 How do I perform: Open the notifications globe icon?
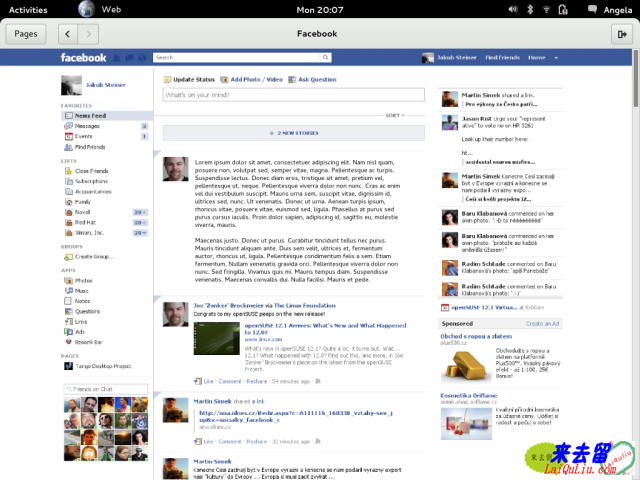tap(142, 58)
